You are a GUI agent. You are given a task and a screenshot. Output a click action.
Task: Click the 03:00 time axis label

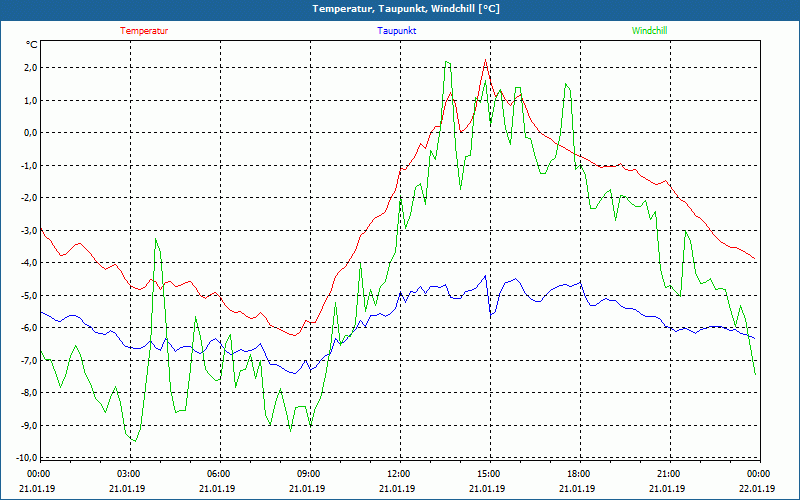point(129,474)
